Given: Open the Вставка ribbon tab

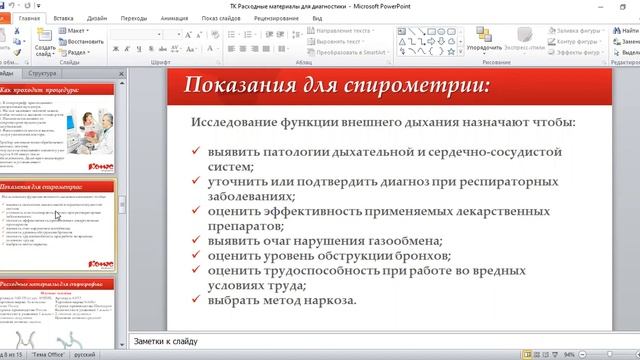Looking at the screenshot, I should [x=63, y=18].
